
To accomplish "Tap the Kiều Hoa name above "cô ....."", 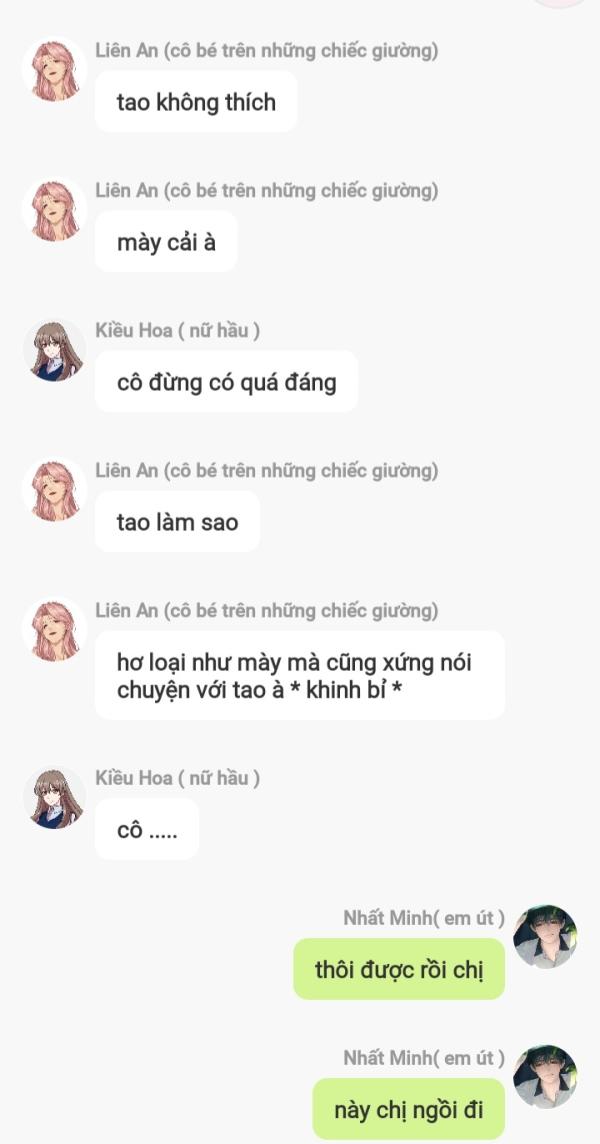I will (178, 778).
